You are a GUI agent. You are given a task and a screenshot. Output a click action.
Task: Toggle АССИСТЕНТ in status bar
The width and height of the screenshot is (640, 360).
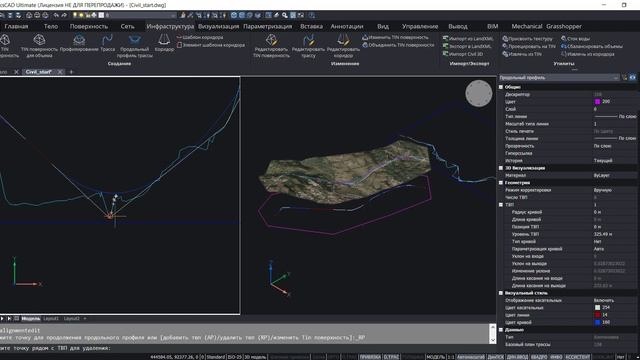pos(577,357)
